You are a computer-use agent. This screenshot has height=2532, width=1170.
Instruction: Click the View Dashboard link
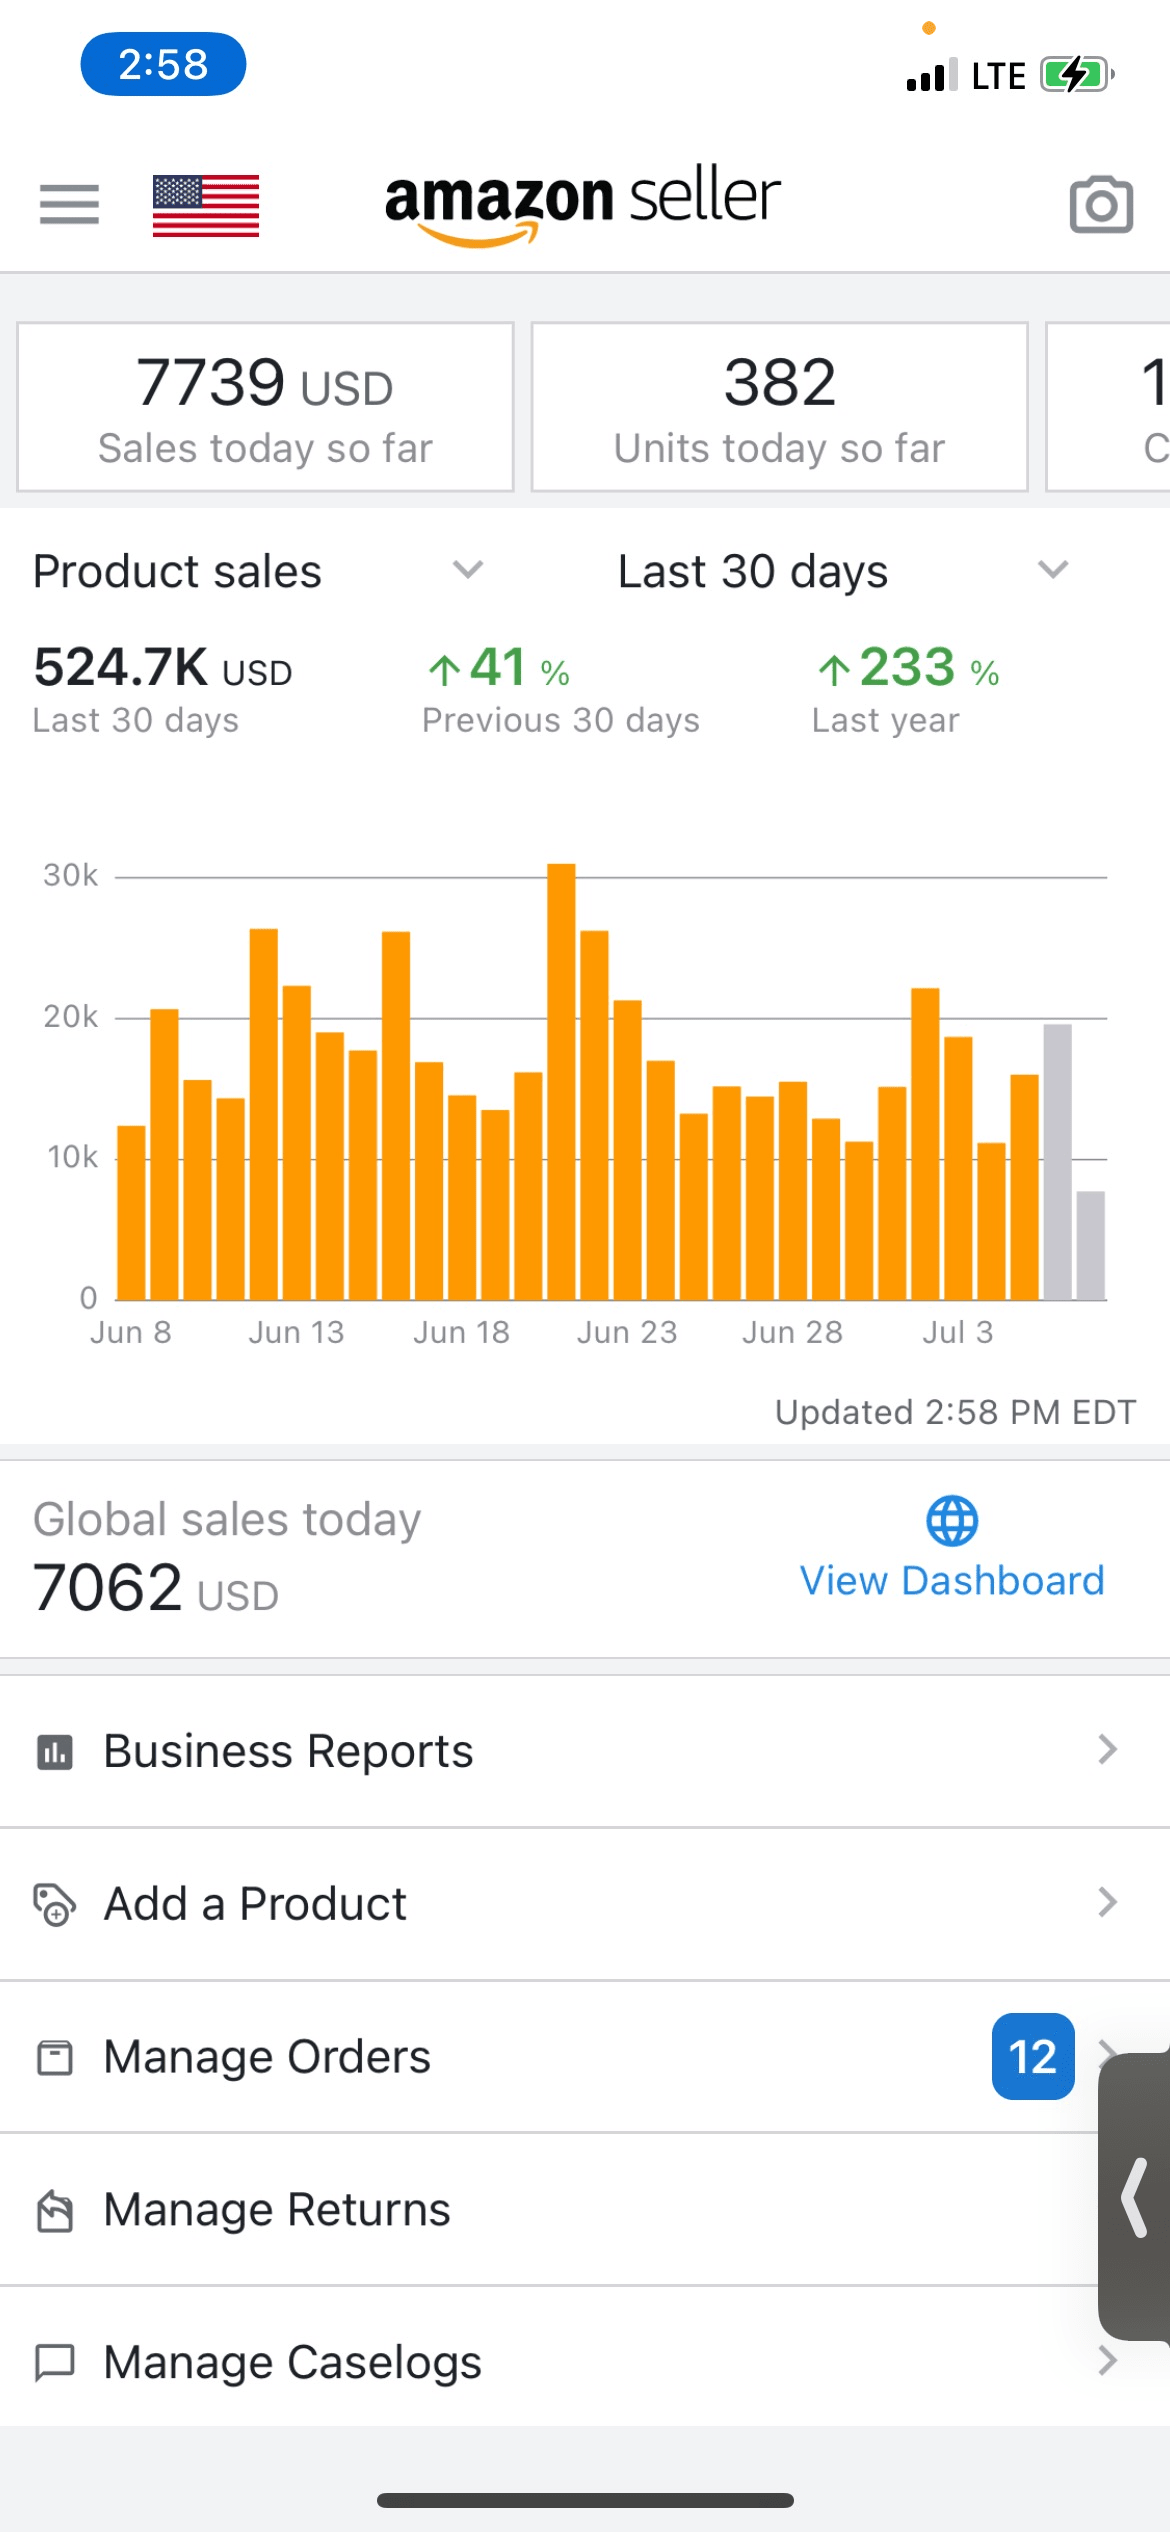[952, 1581]
